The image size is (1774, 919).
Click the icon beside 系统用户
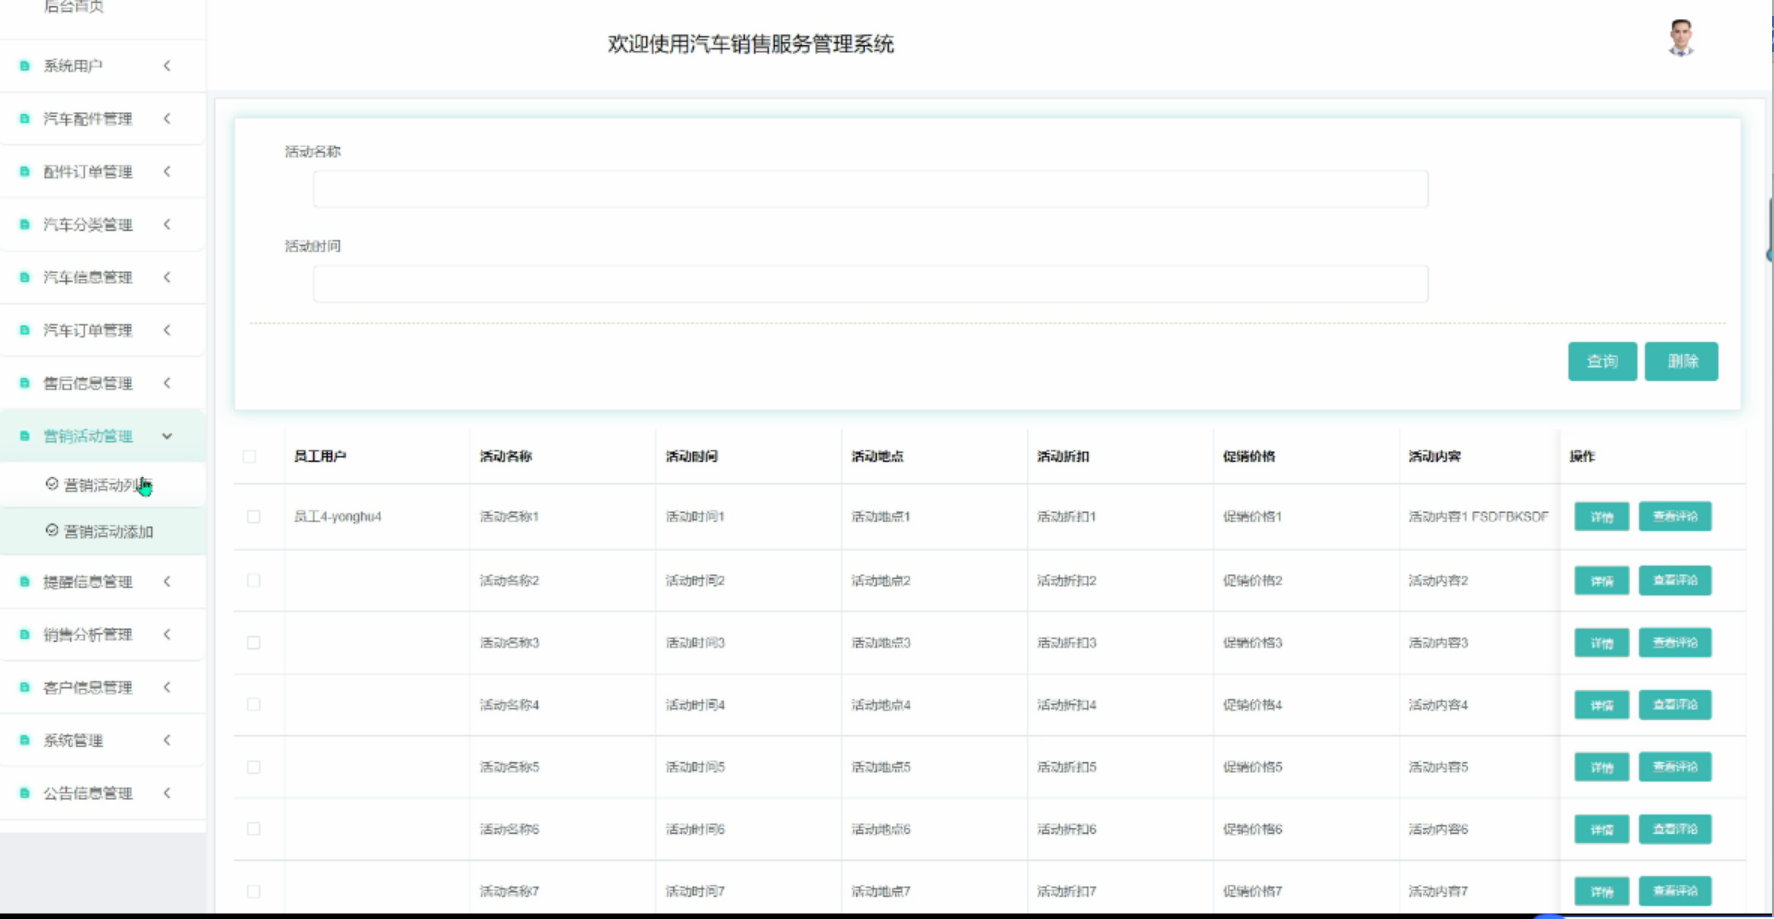point(25,66)
